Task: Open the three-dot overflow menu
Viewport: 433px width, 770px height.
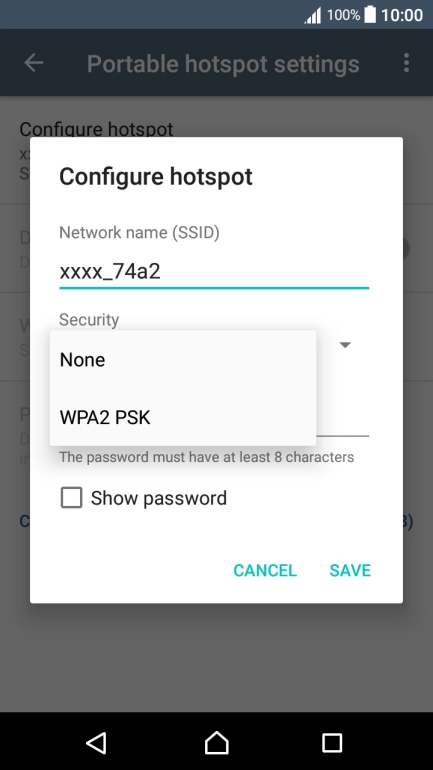Action: [x=406, y=63]
